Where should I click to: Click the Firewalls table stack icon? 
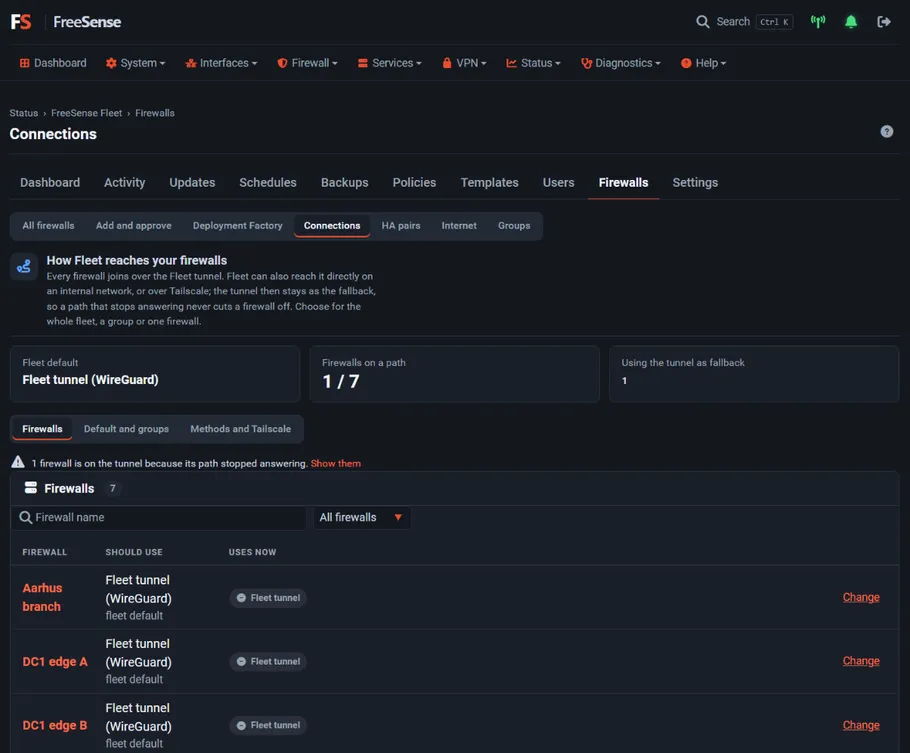(31, 488)
